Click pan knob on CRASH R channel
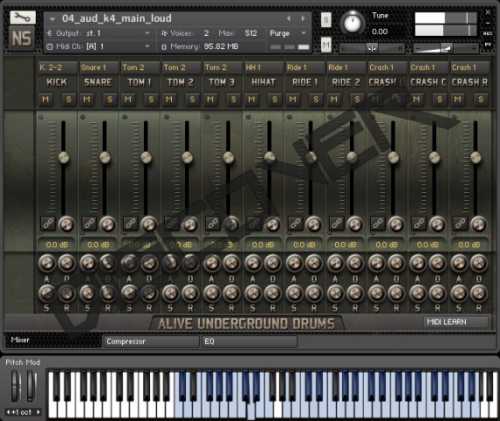Screen dimensions: 500x421 478,224
